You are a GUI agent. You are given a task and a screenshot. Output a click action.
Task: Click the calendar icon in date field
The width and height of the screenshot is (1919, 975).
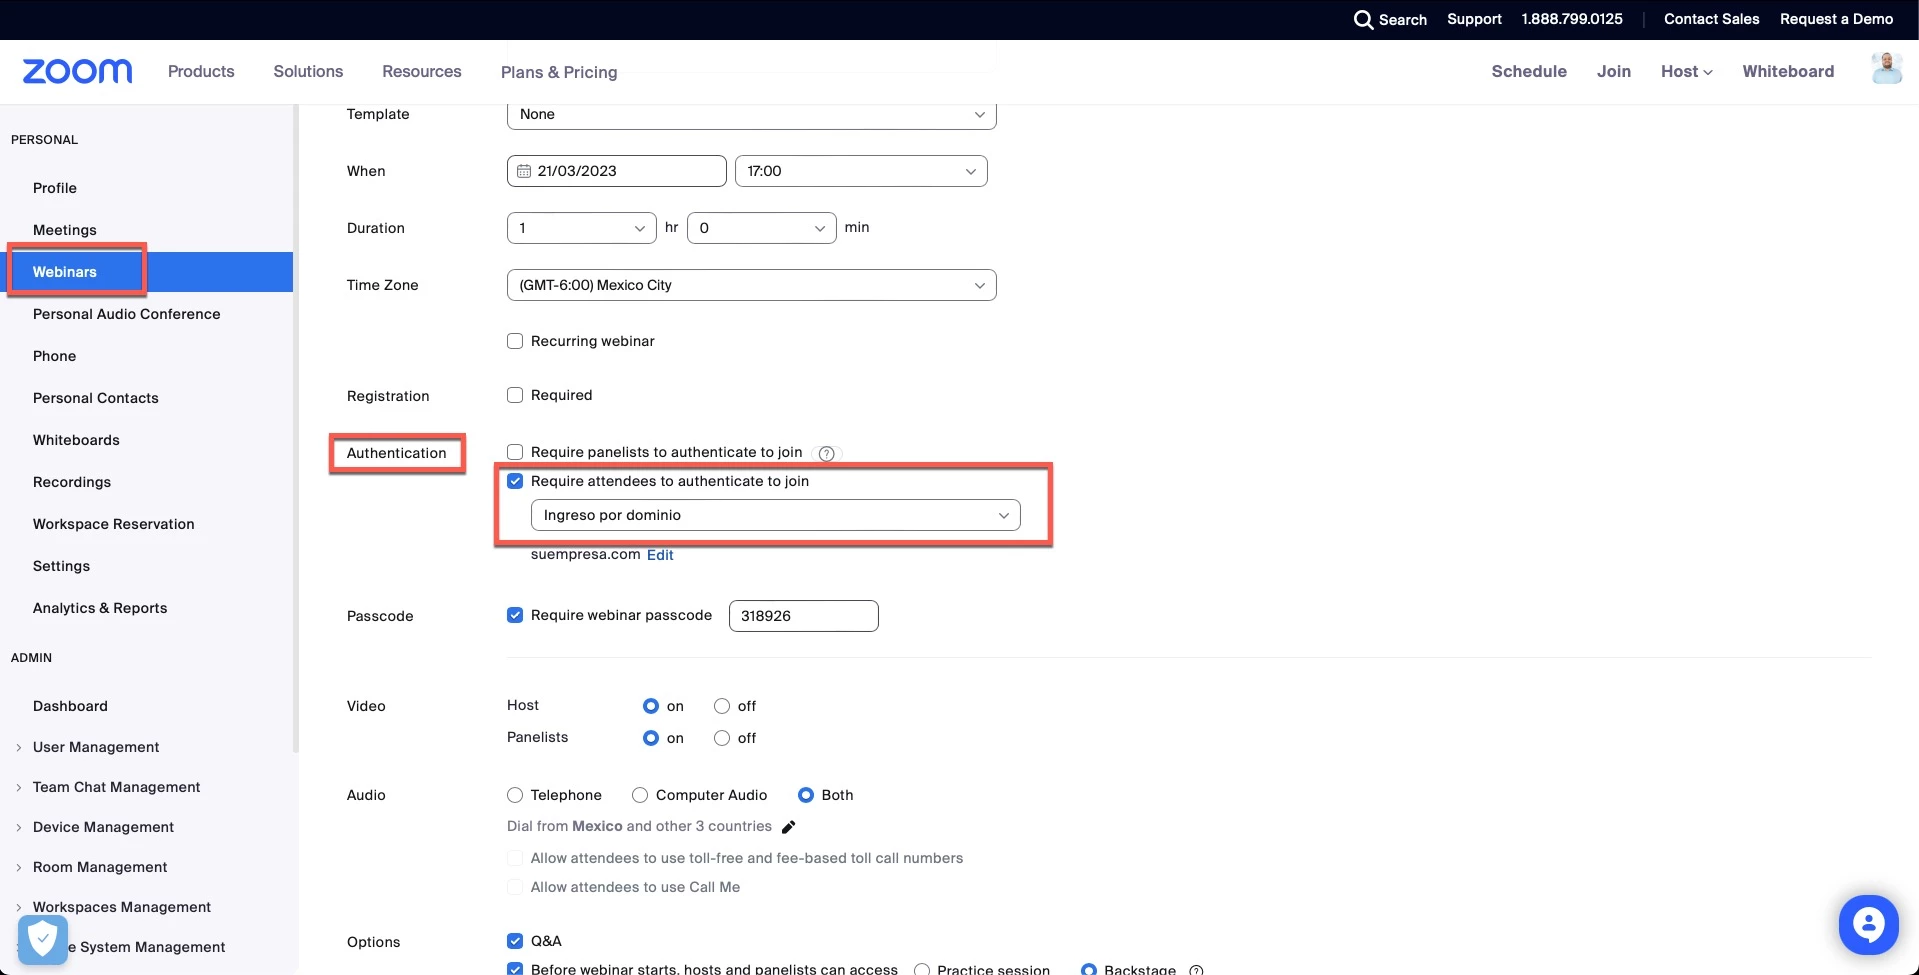[x=523, y=171]
